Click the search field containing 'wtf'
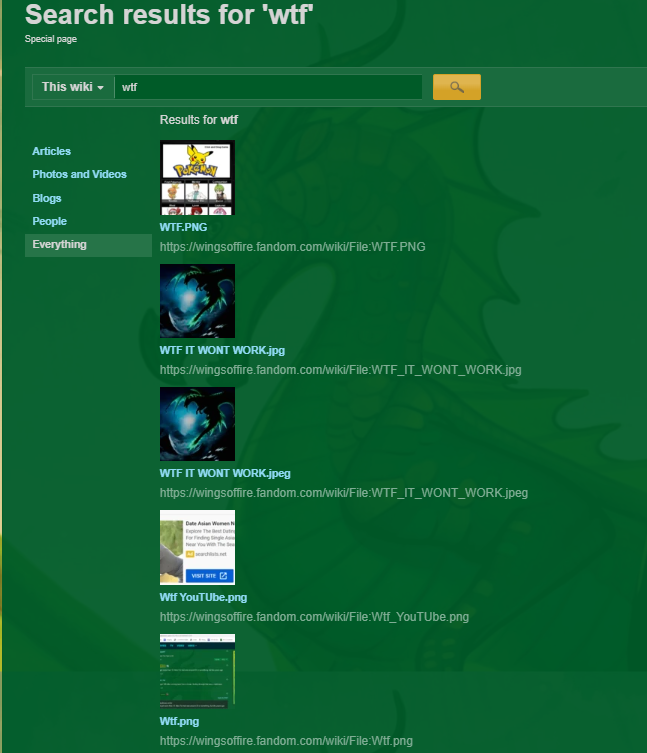 click(x=267, y=87)
